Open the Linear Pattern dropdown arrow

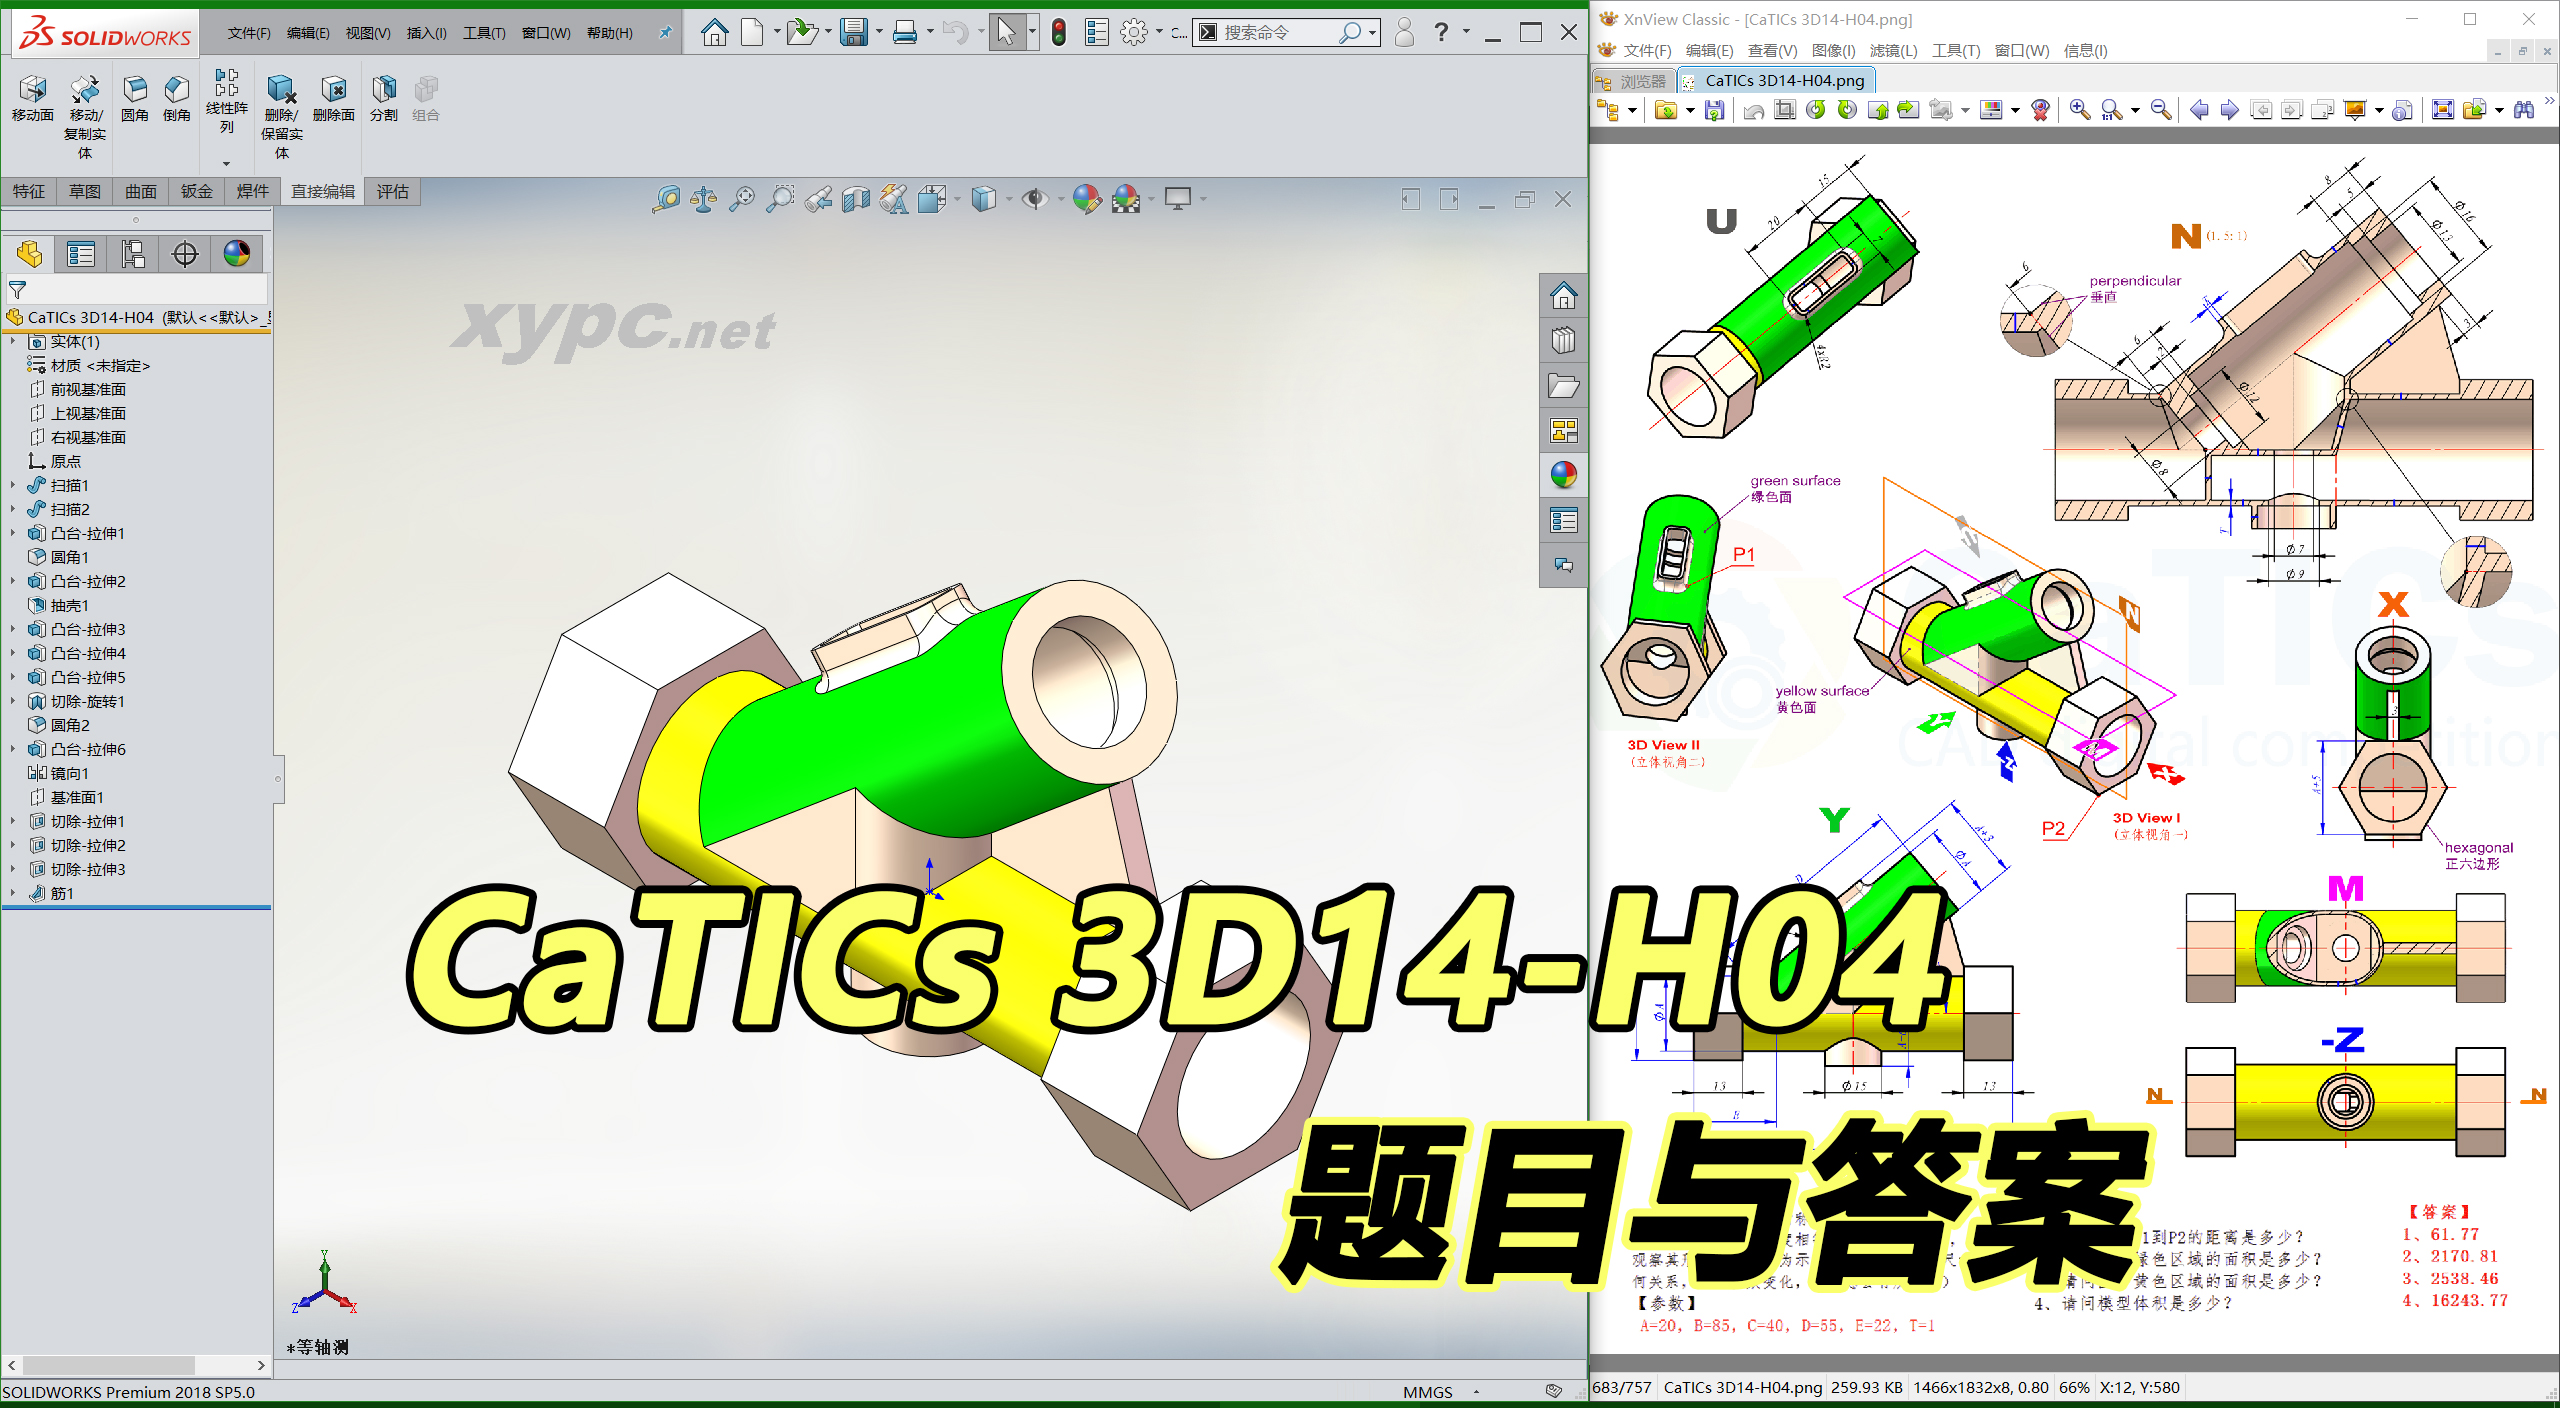(x=226, y=163)
